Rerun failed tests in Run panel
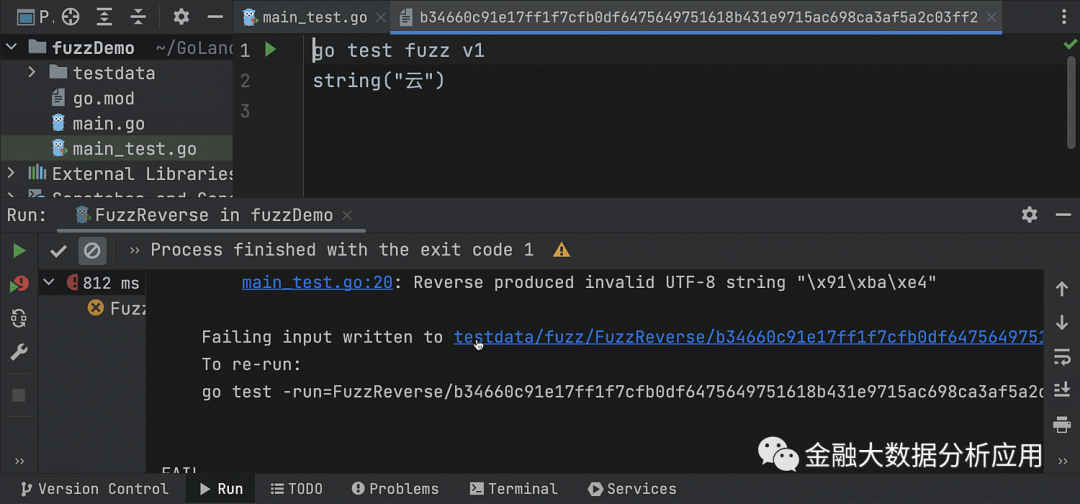Screen dimensions: 1080x504 click(x=19, y=285)
